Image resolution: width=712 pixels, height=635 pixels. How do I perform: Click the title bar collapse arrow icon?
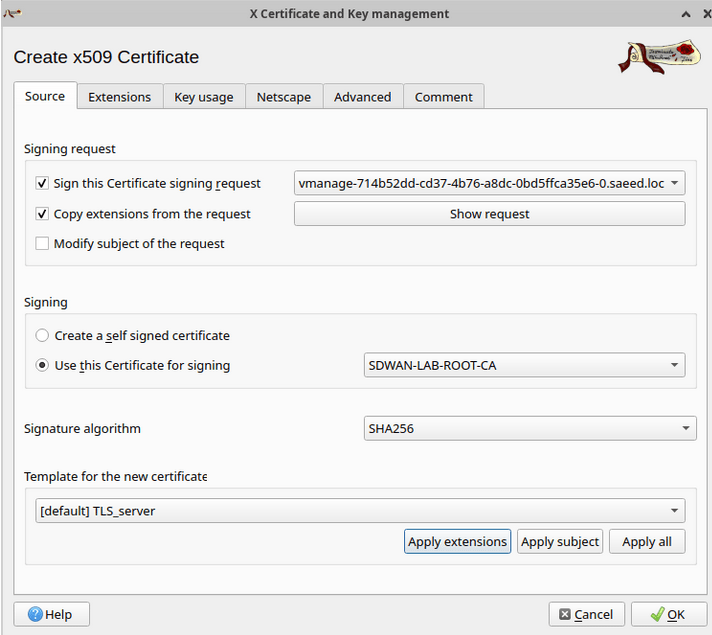click(685, 14)
